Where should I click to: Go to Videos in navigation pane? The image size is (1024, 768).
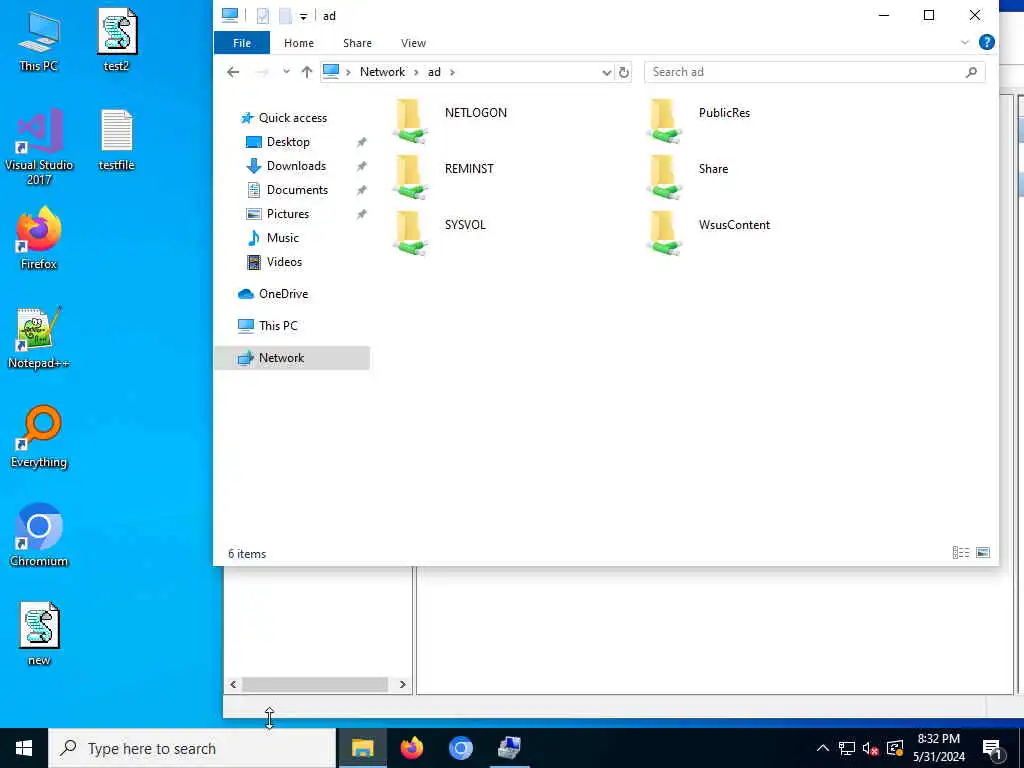point(284,262)
